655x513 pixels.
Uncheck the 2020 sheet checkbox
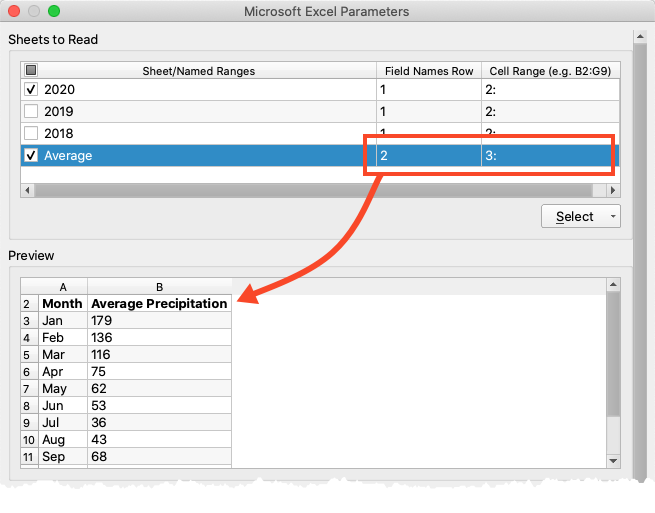(31, 90)
